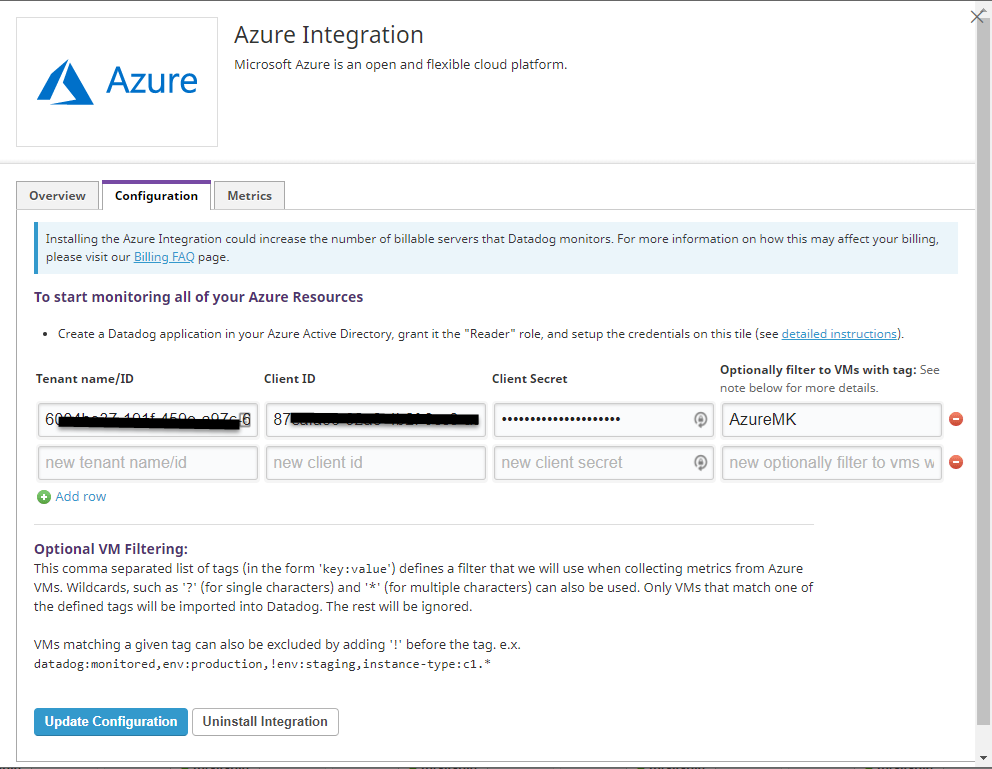Viewport: 992px width, 769px height.
Task: Open the Billing FAQ link
Action: (164, 257)
